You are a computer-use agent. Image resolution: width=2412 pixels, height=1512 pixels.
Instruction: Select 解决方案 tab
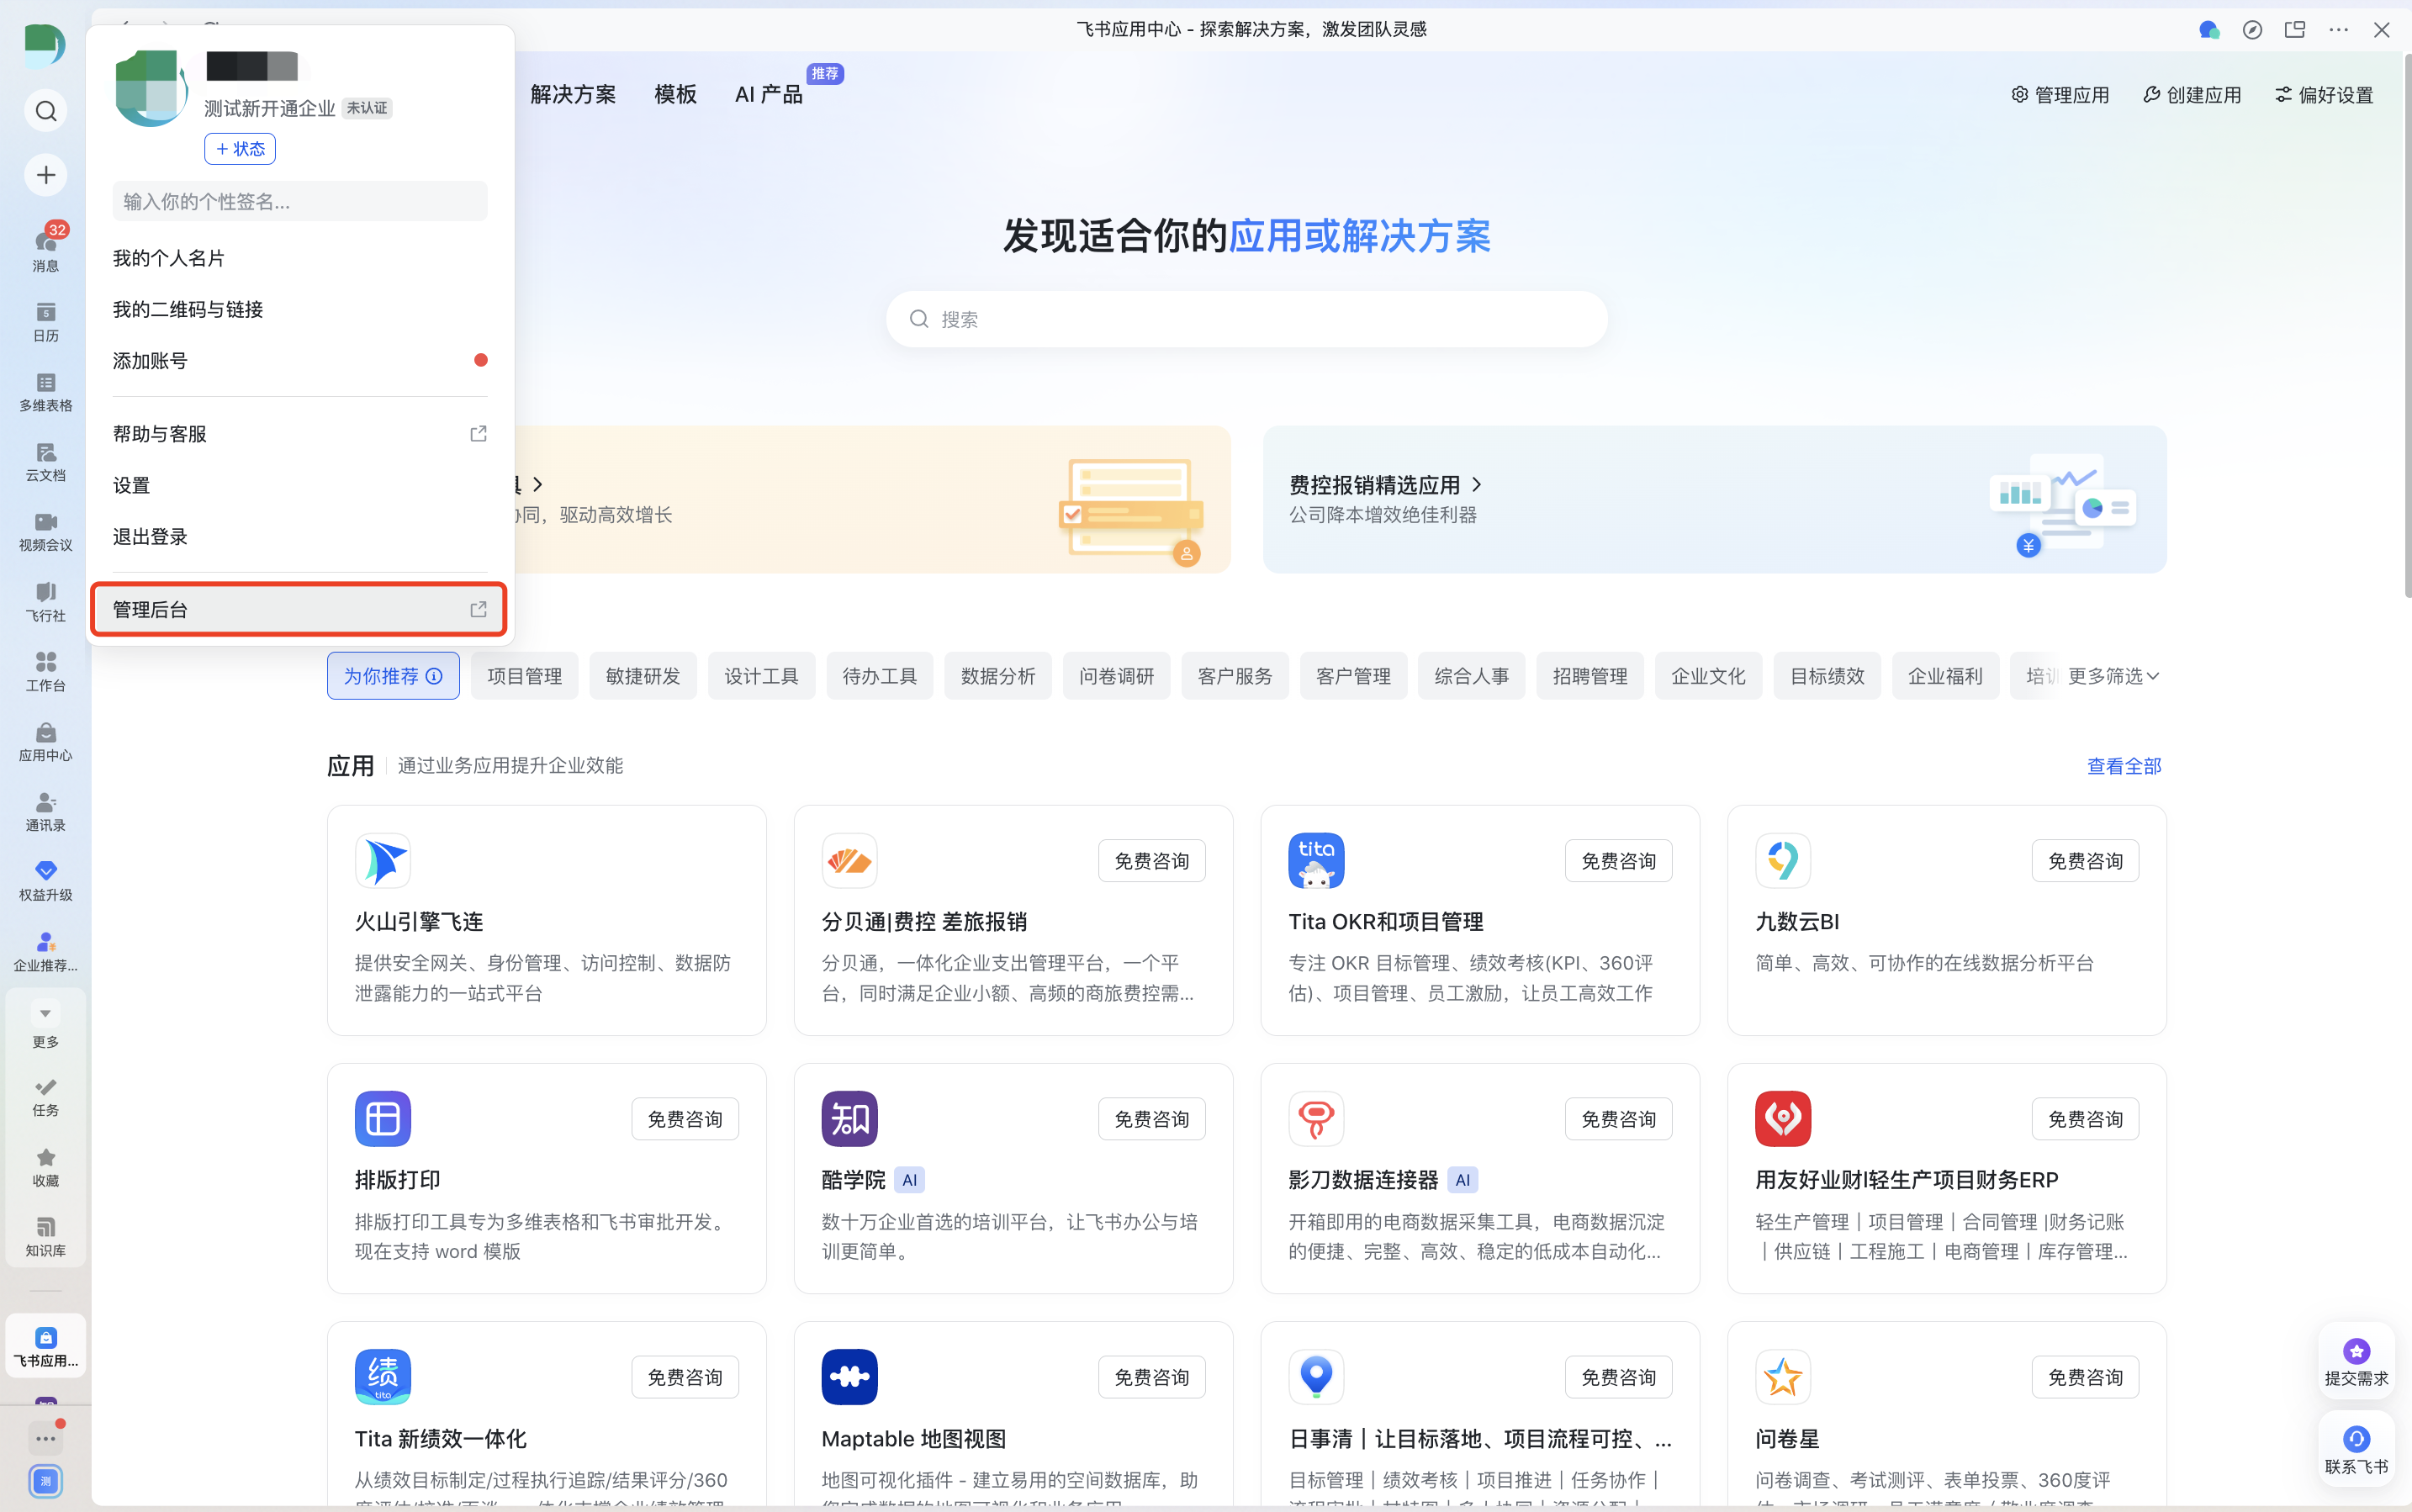tap(573, 94)
